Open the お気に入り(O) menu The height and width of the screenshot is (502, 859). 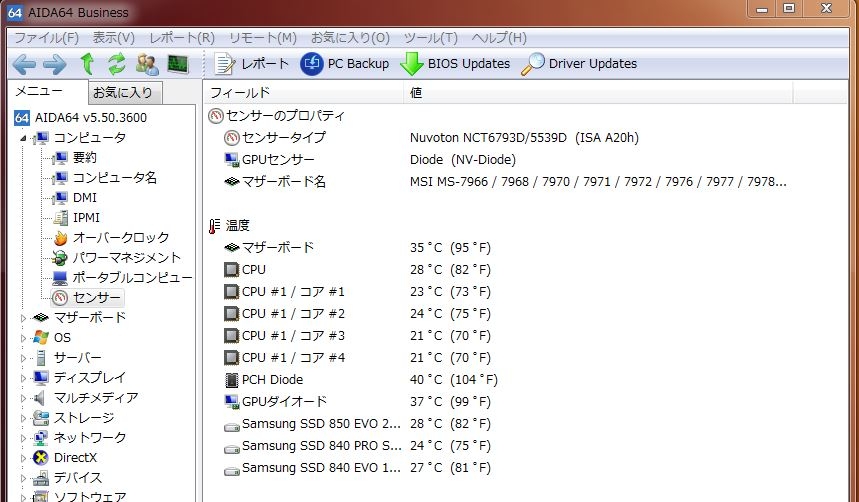point(351,38)
